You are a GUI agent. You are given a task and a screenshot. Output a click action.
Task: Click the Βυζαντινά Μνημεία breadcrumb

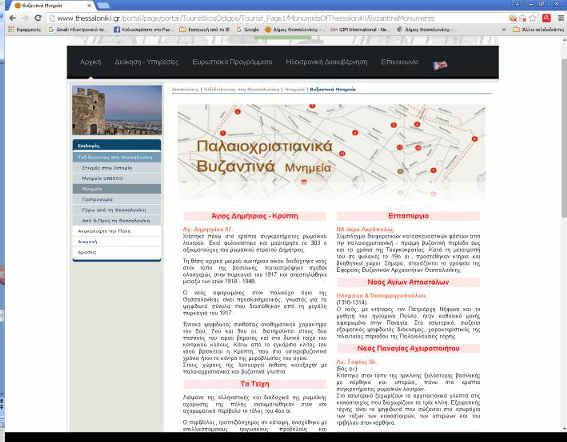[332, 89]
